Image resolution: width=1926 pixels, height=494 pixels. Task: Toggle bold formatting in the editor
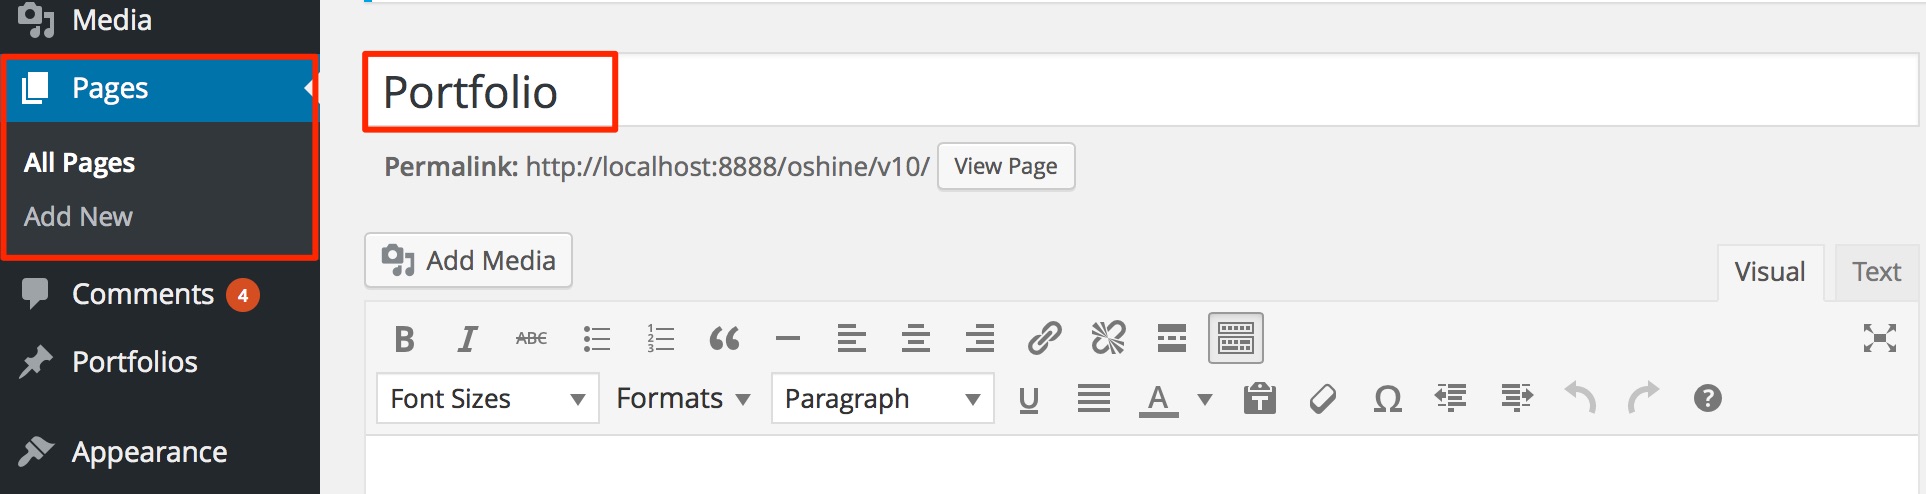[x=404, y=340]
